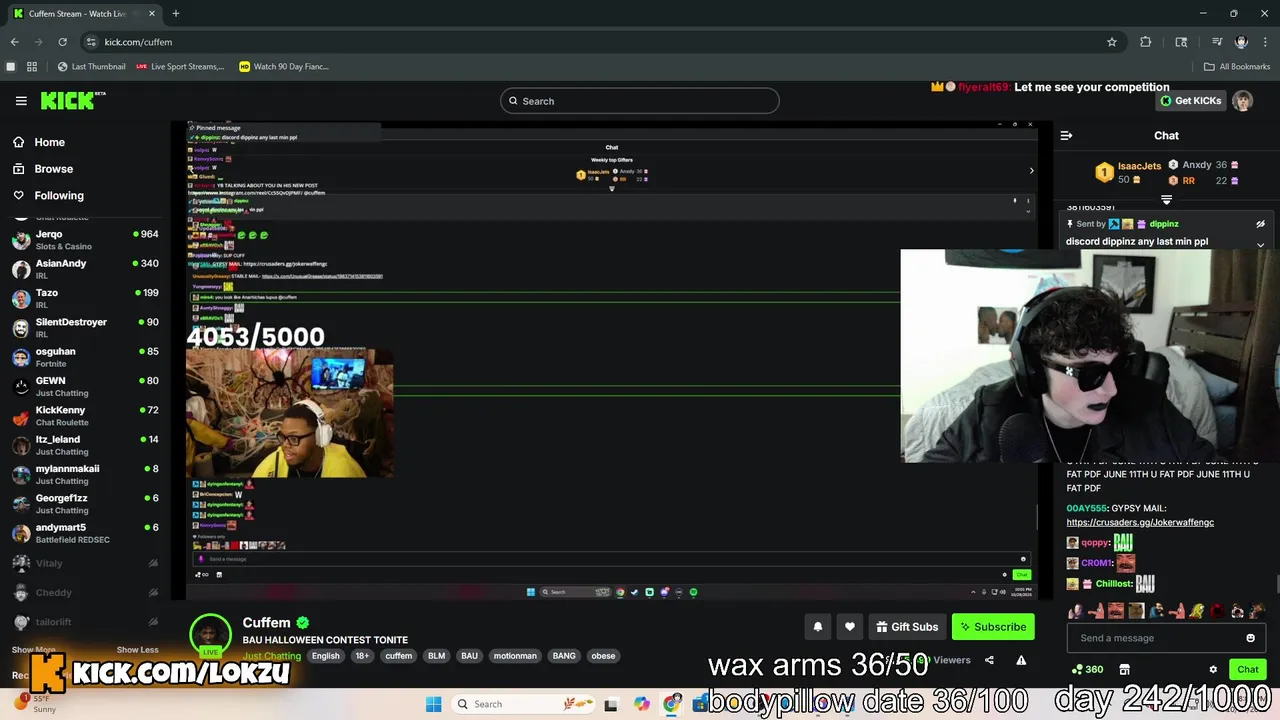Image resolution: width=1280 pixels, height=720 pixels.
Task: Open the Watch 90 Day Fianc... bookmark
Action: click(x=284, y=67)
